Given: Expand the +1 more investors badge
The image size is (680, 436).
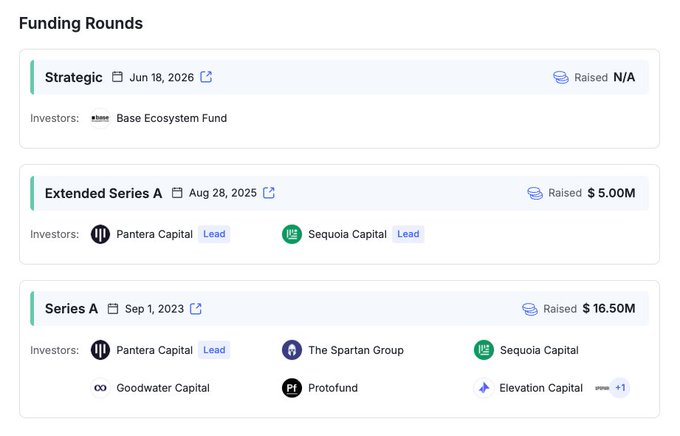Looking at the screenshot, I should (620, 388).
